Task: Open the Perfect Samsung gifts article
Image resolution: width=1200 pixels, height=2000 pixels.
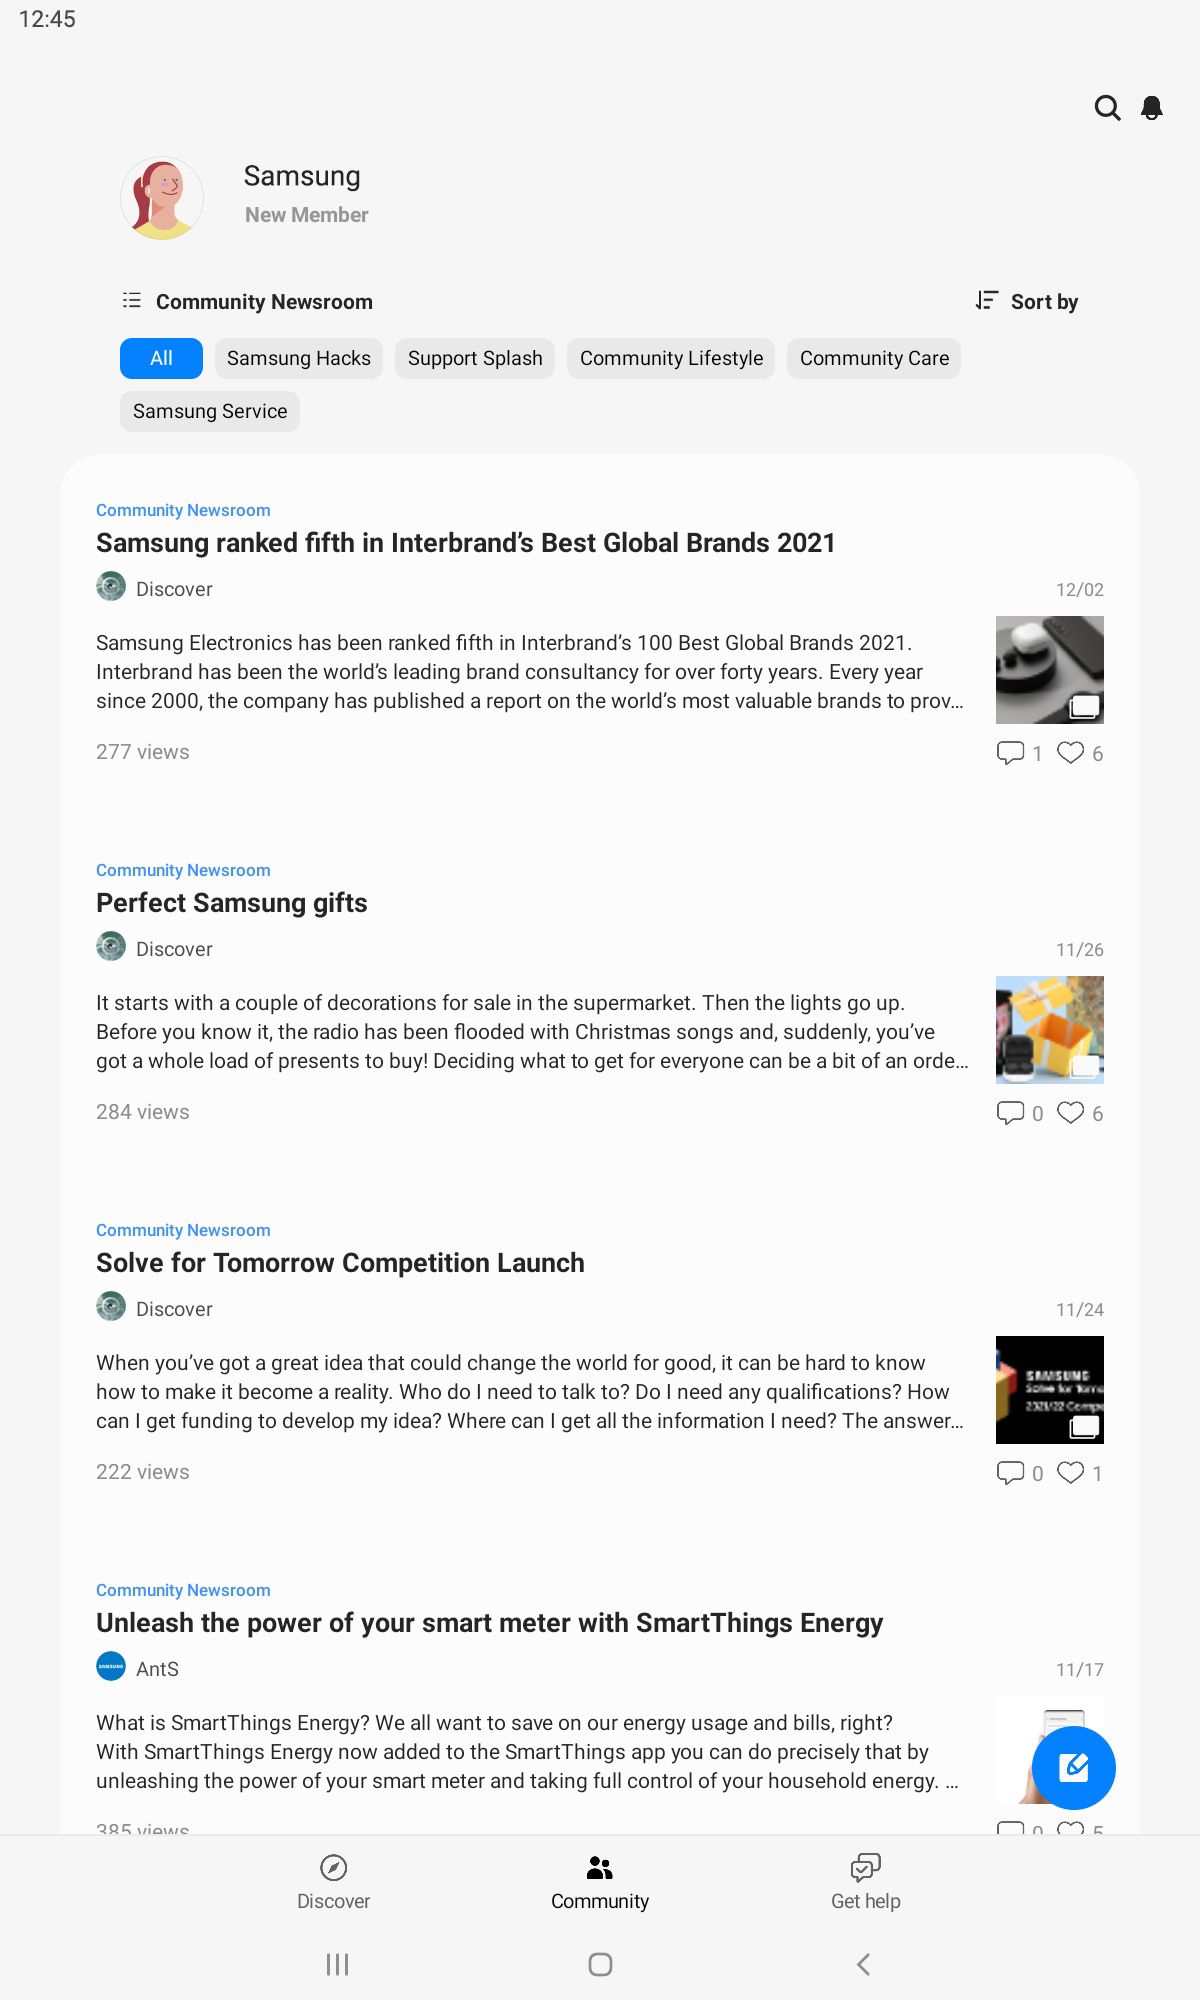Action: coord(232,903)
